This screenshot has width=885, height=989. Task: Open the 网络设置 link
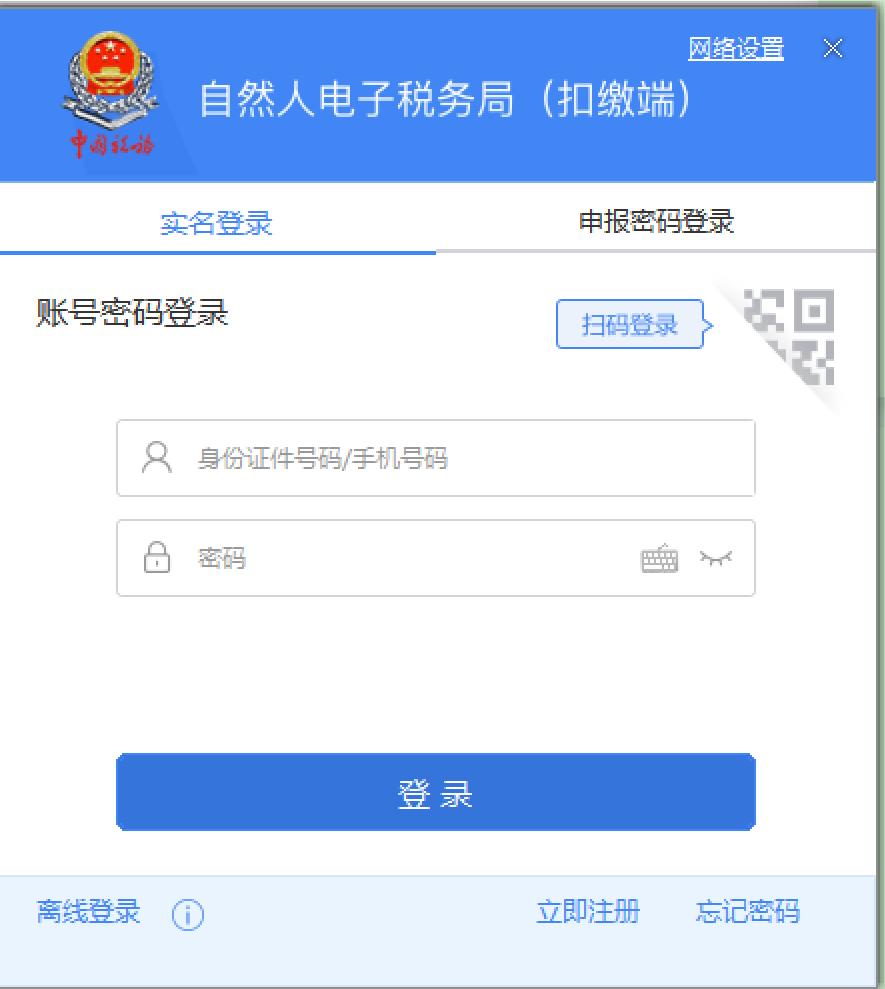click(x=736, y=49)
